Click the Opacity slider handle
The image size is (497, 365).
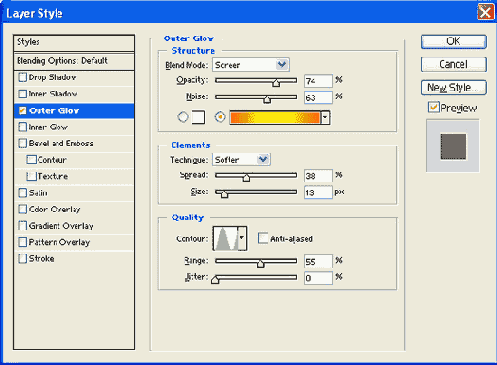[276, 83]
